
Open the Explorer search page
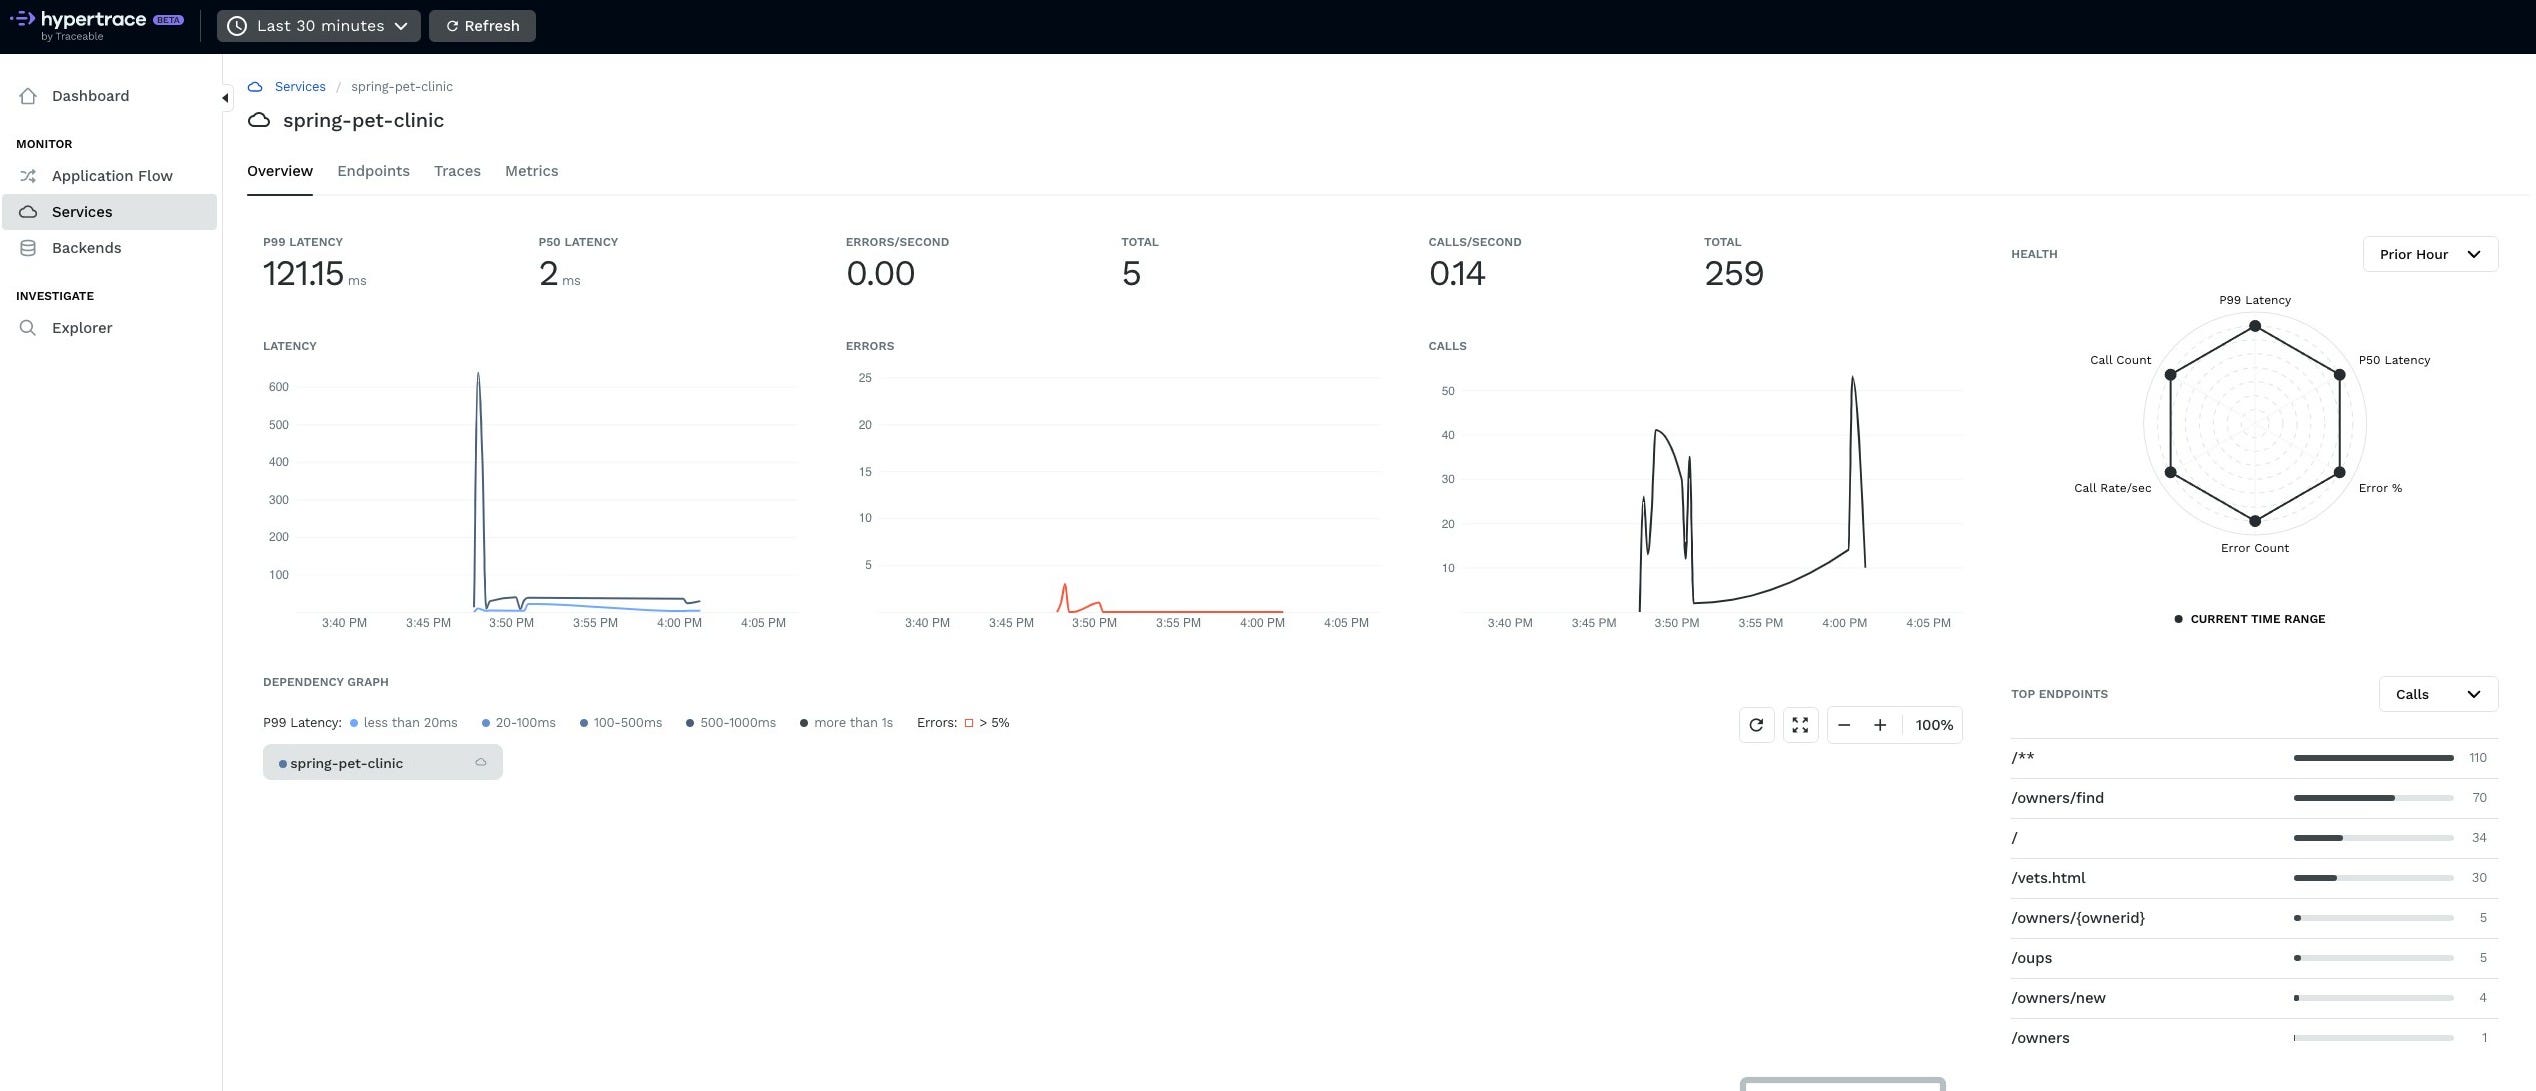click(81, 328)
